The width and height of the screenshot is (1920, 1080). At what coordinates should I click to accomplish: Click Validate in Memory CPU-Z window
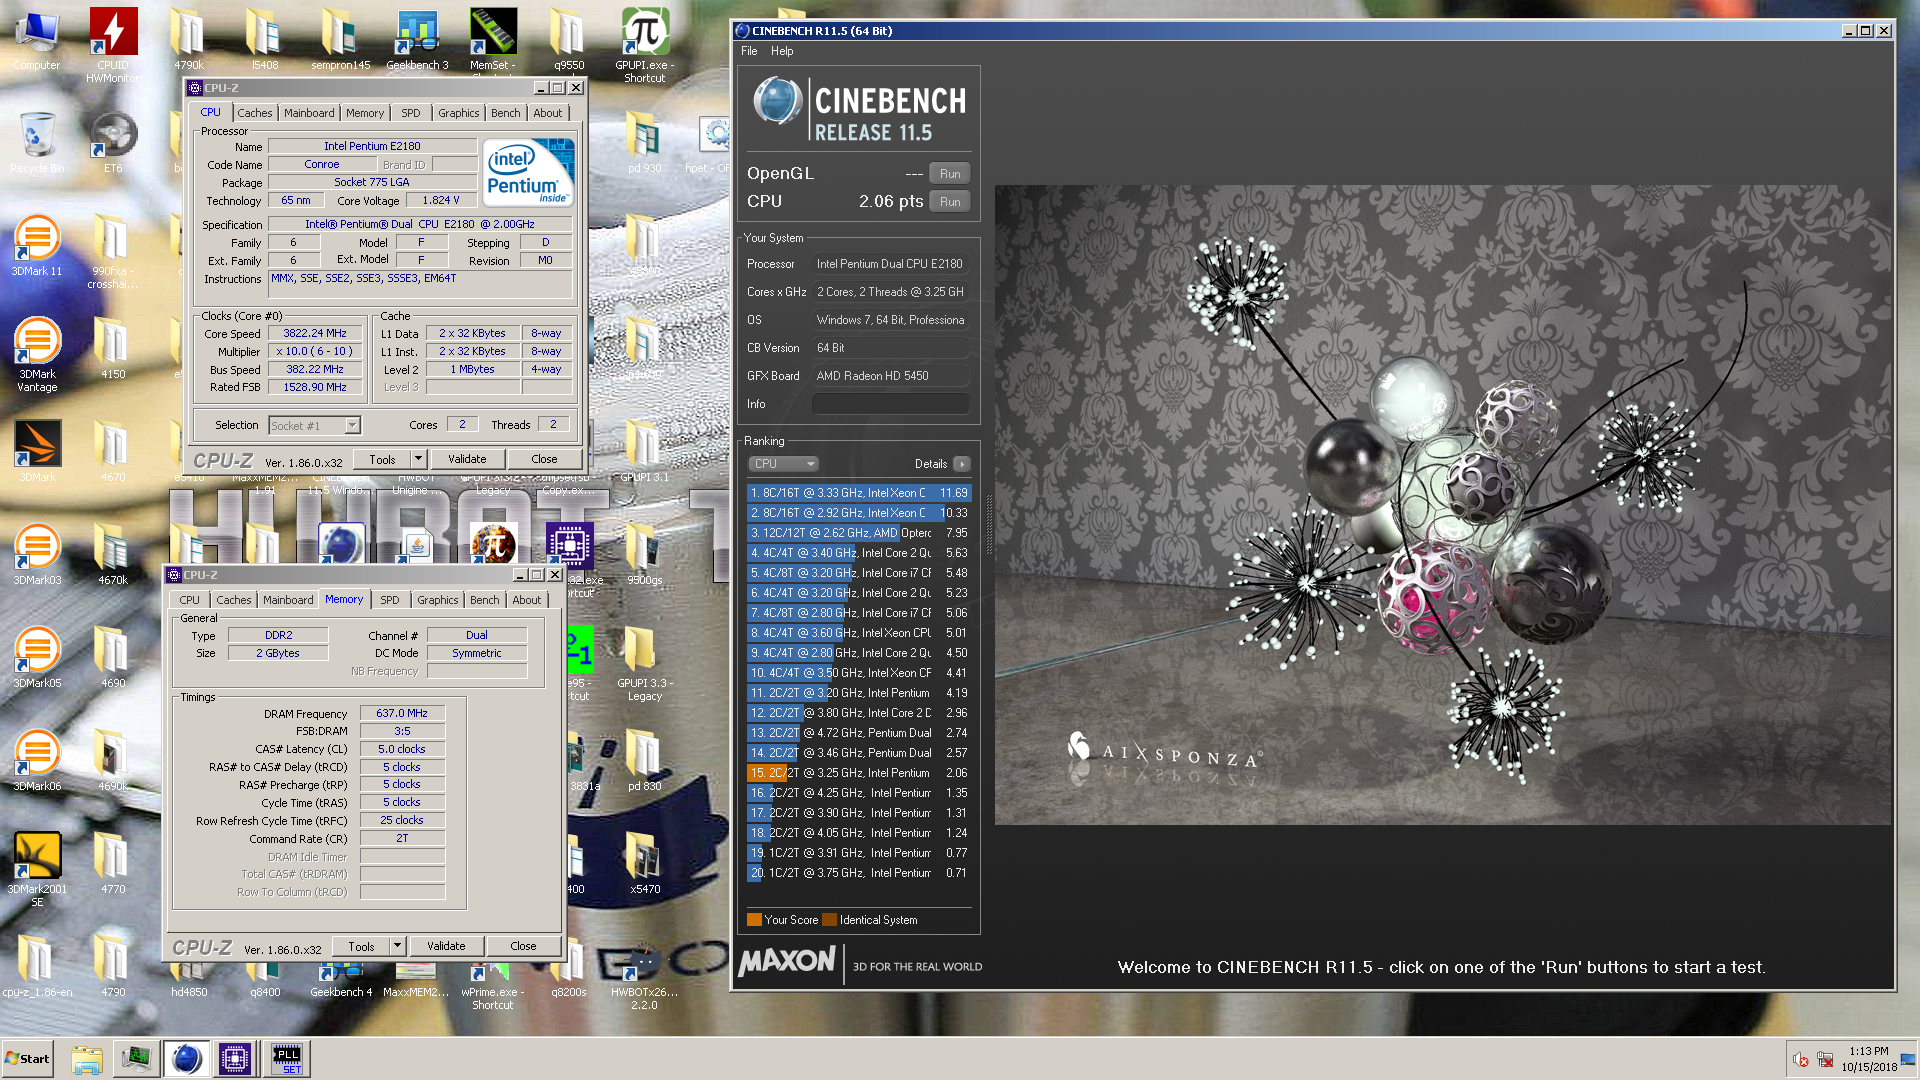pos(446,947)
